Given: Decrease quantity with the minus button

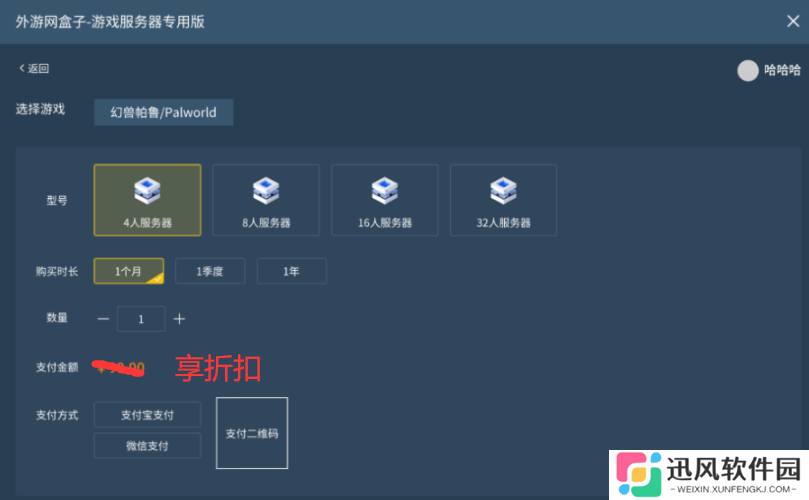Looking at the screenshot, I should pyautogui.click(x=103, y=319).
